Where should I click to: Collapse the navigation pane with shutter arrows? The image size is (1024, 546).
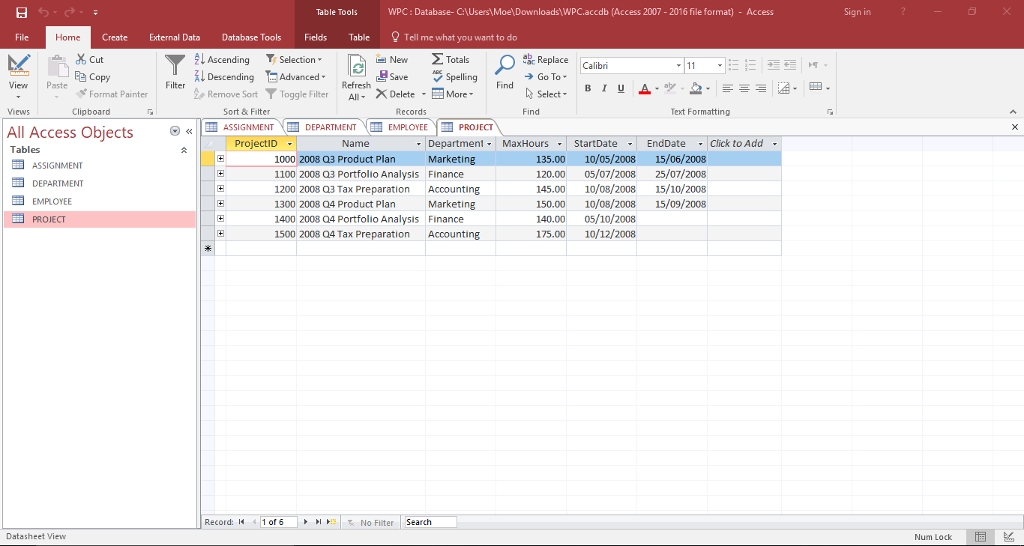click(x=189, y=131)
